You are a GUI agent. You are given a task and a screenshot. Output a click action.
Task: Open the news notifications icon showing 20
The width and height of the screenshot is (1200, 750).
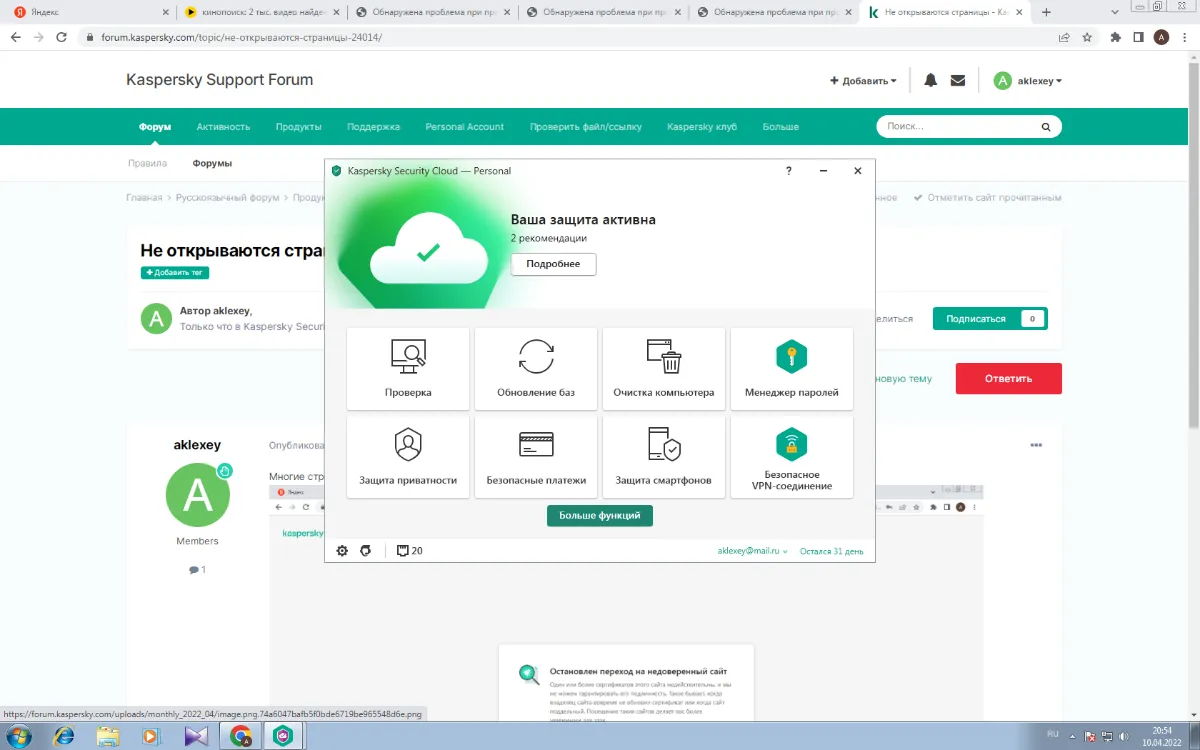click(x=409, y=551)
